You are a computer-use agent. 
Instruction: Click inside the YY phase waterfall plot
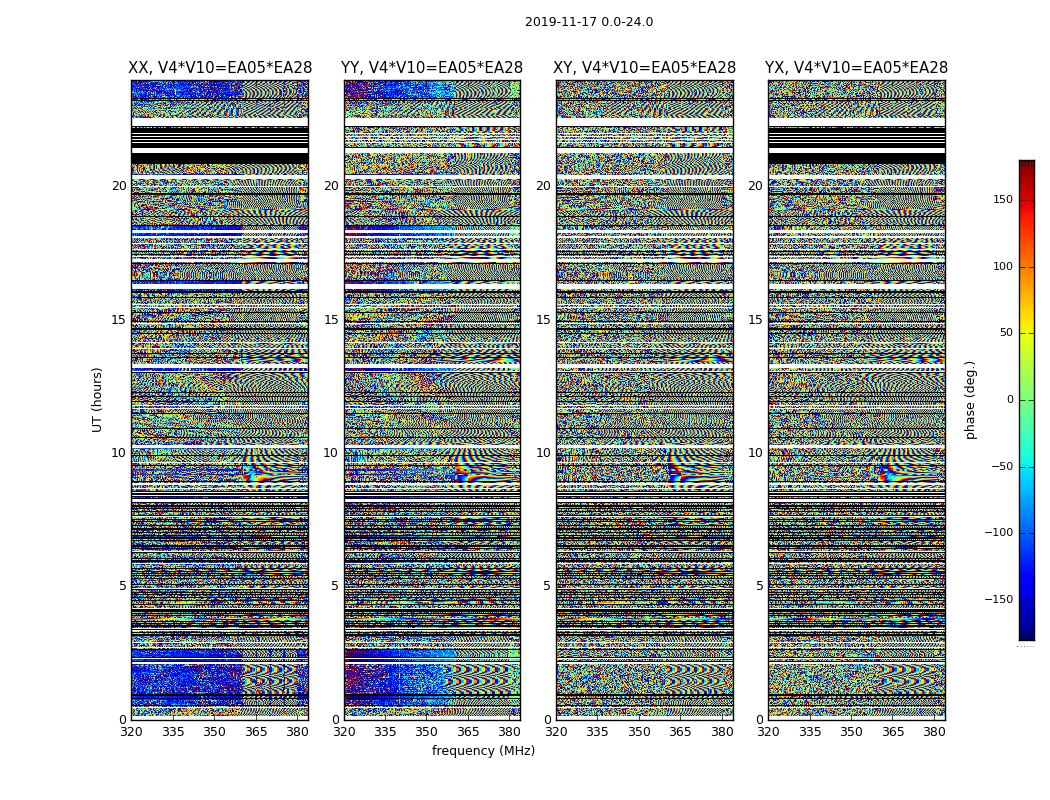click(432, 400)
